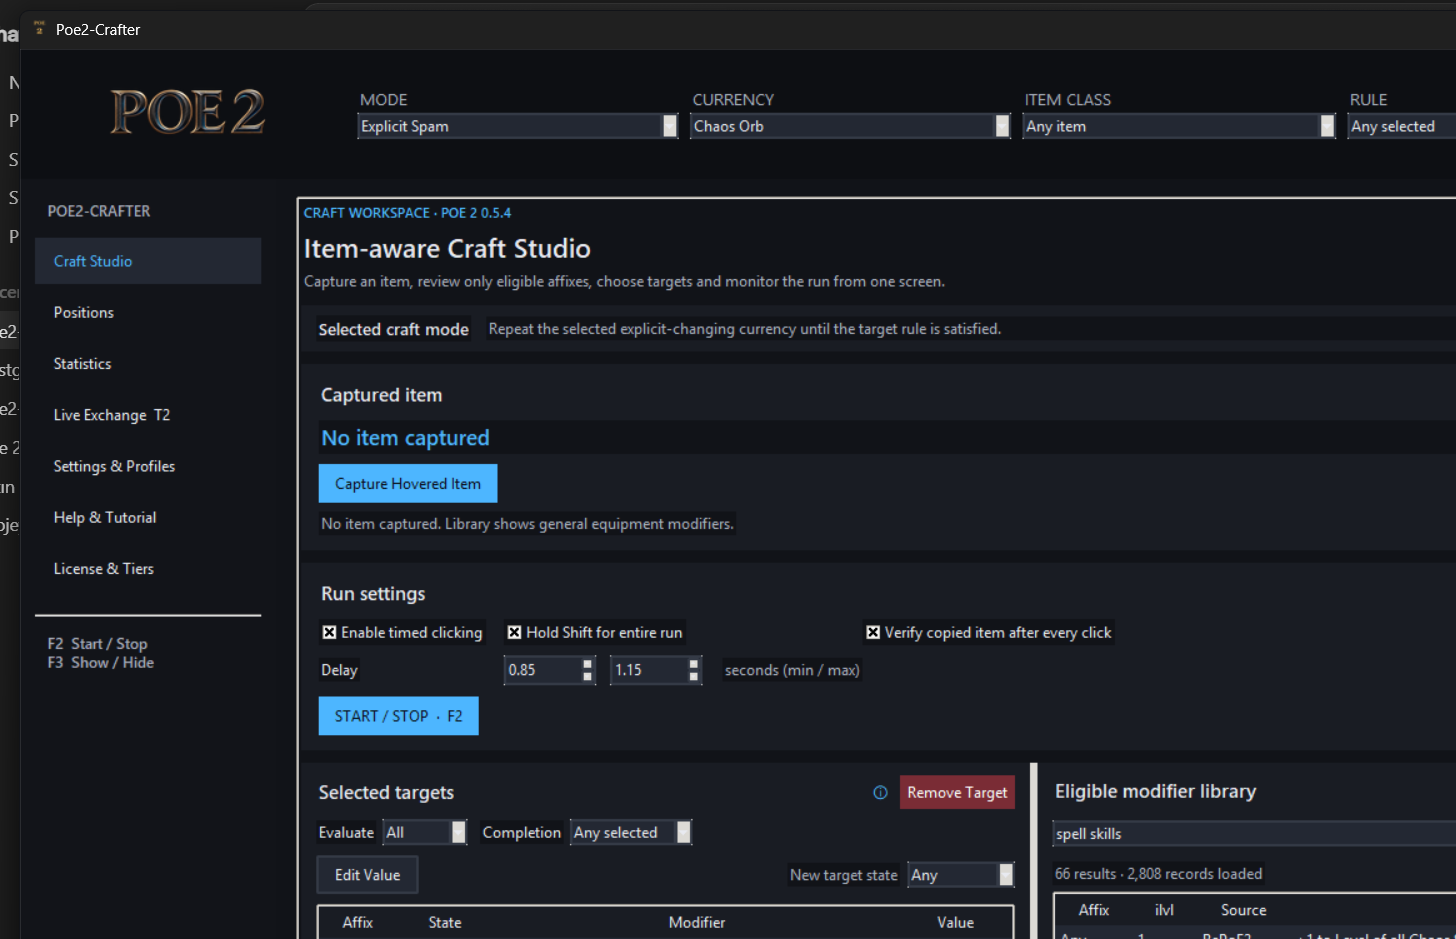Image resolution: width=1456 pixels, height=939 pixels.
Task: Decrease the maximum delay with the down arrow
Action: pyautogui.click(x=694, y=677)
